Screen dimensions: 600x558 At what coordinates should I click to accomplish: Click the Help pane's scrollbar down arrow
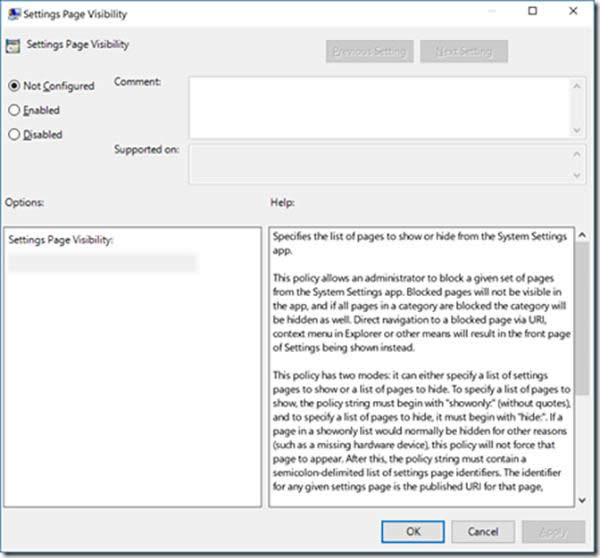tap(580, 498)
